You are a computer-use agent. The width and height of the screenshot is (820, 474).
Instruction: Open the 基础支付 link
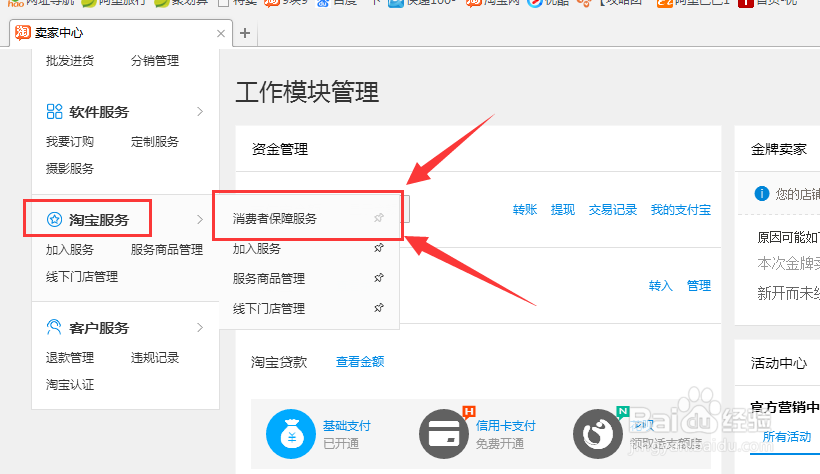347,426
